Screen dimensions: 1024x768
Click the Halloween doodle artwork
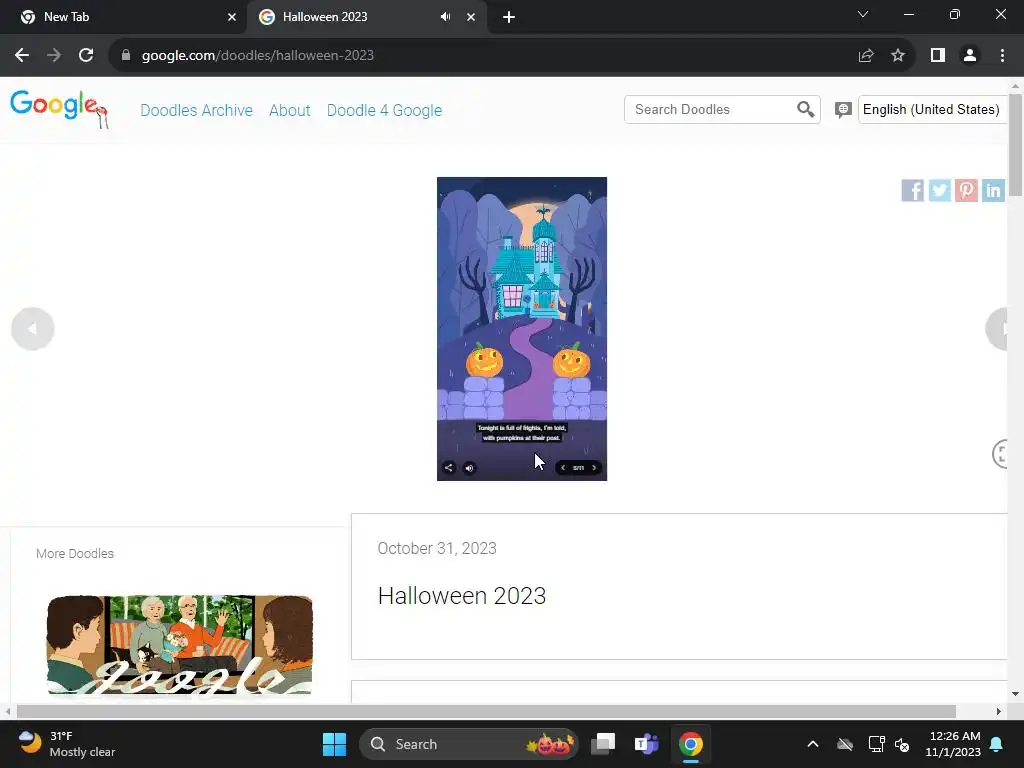point(522,328)
